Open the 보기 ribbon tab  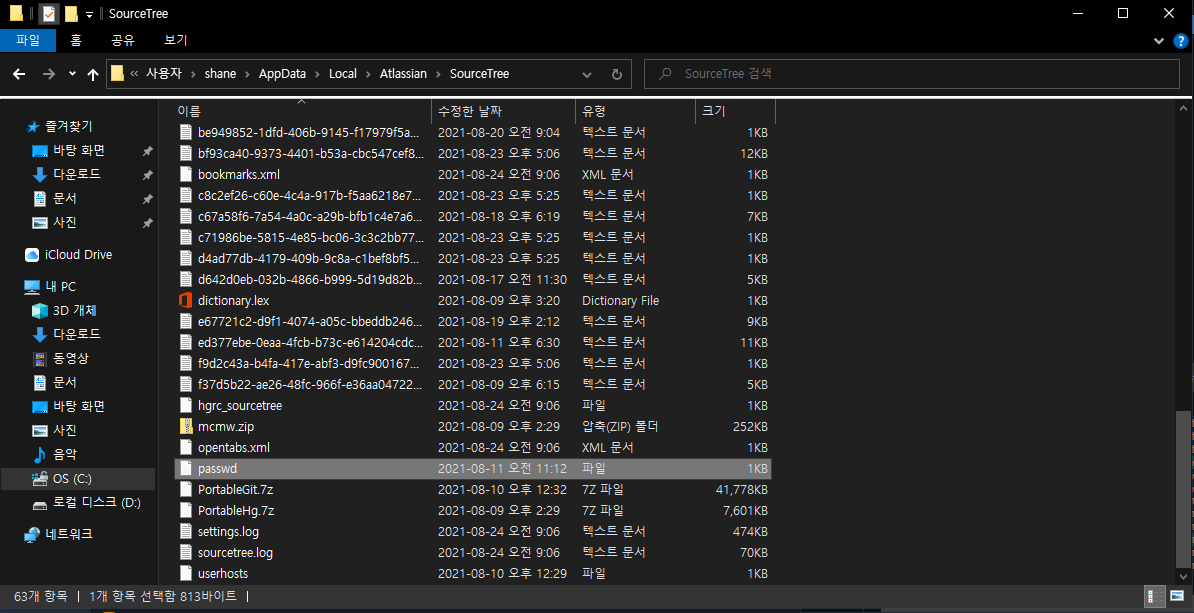pos(176,40)
